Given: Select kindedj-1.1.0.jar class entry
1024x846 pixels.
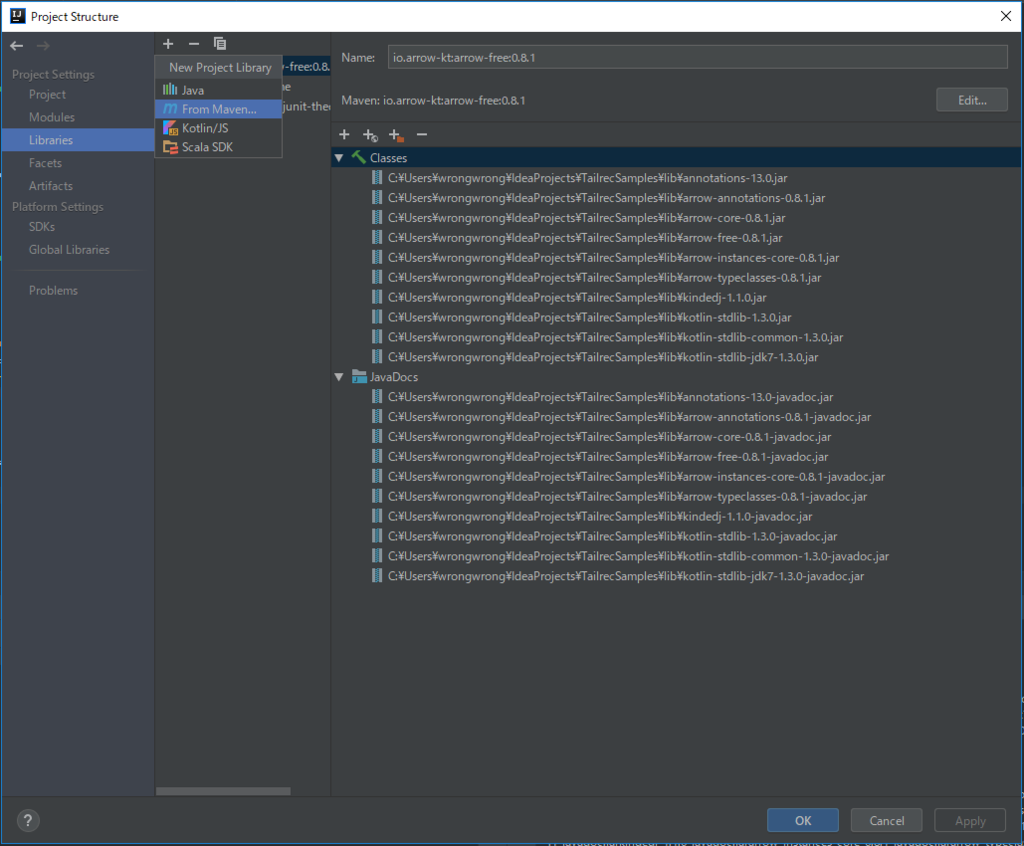Looking at the screenshot, I should click(x=577, y=297).
